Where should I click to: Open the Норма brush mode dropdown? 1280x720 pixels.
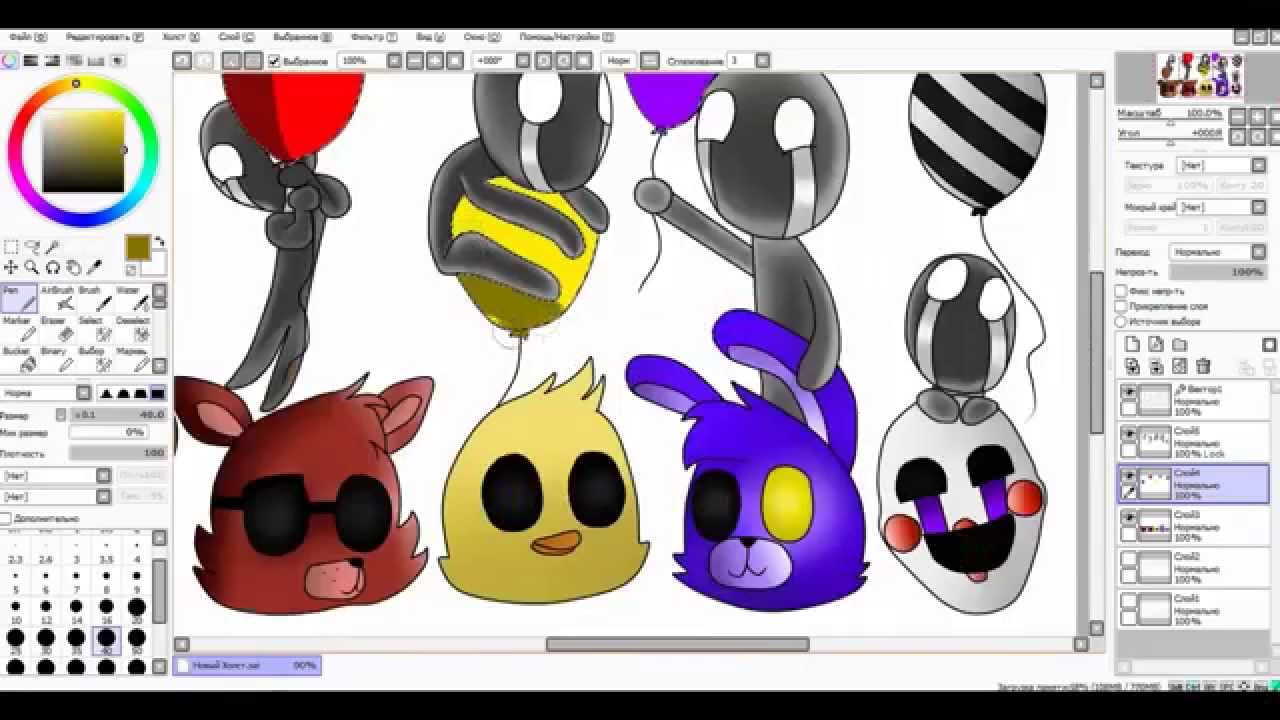[46, 394]
